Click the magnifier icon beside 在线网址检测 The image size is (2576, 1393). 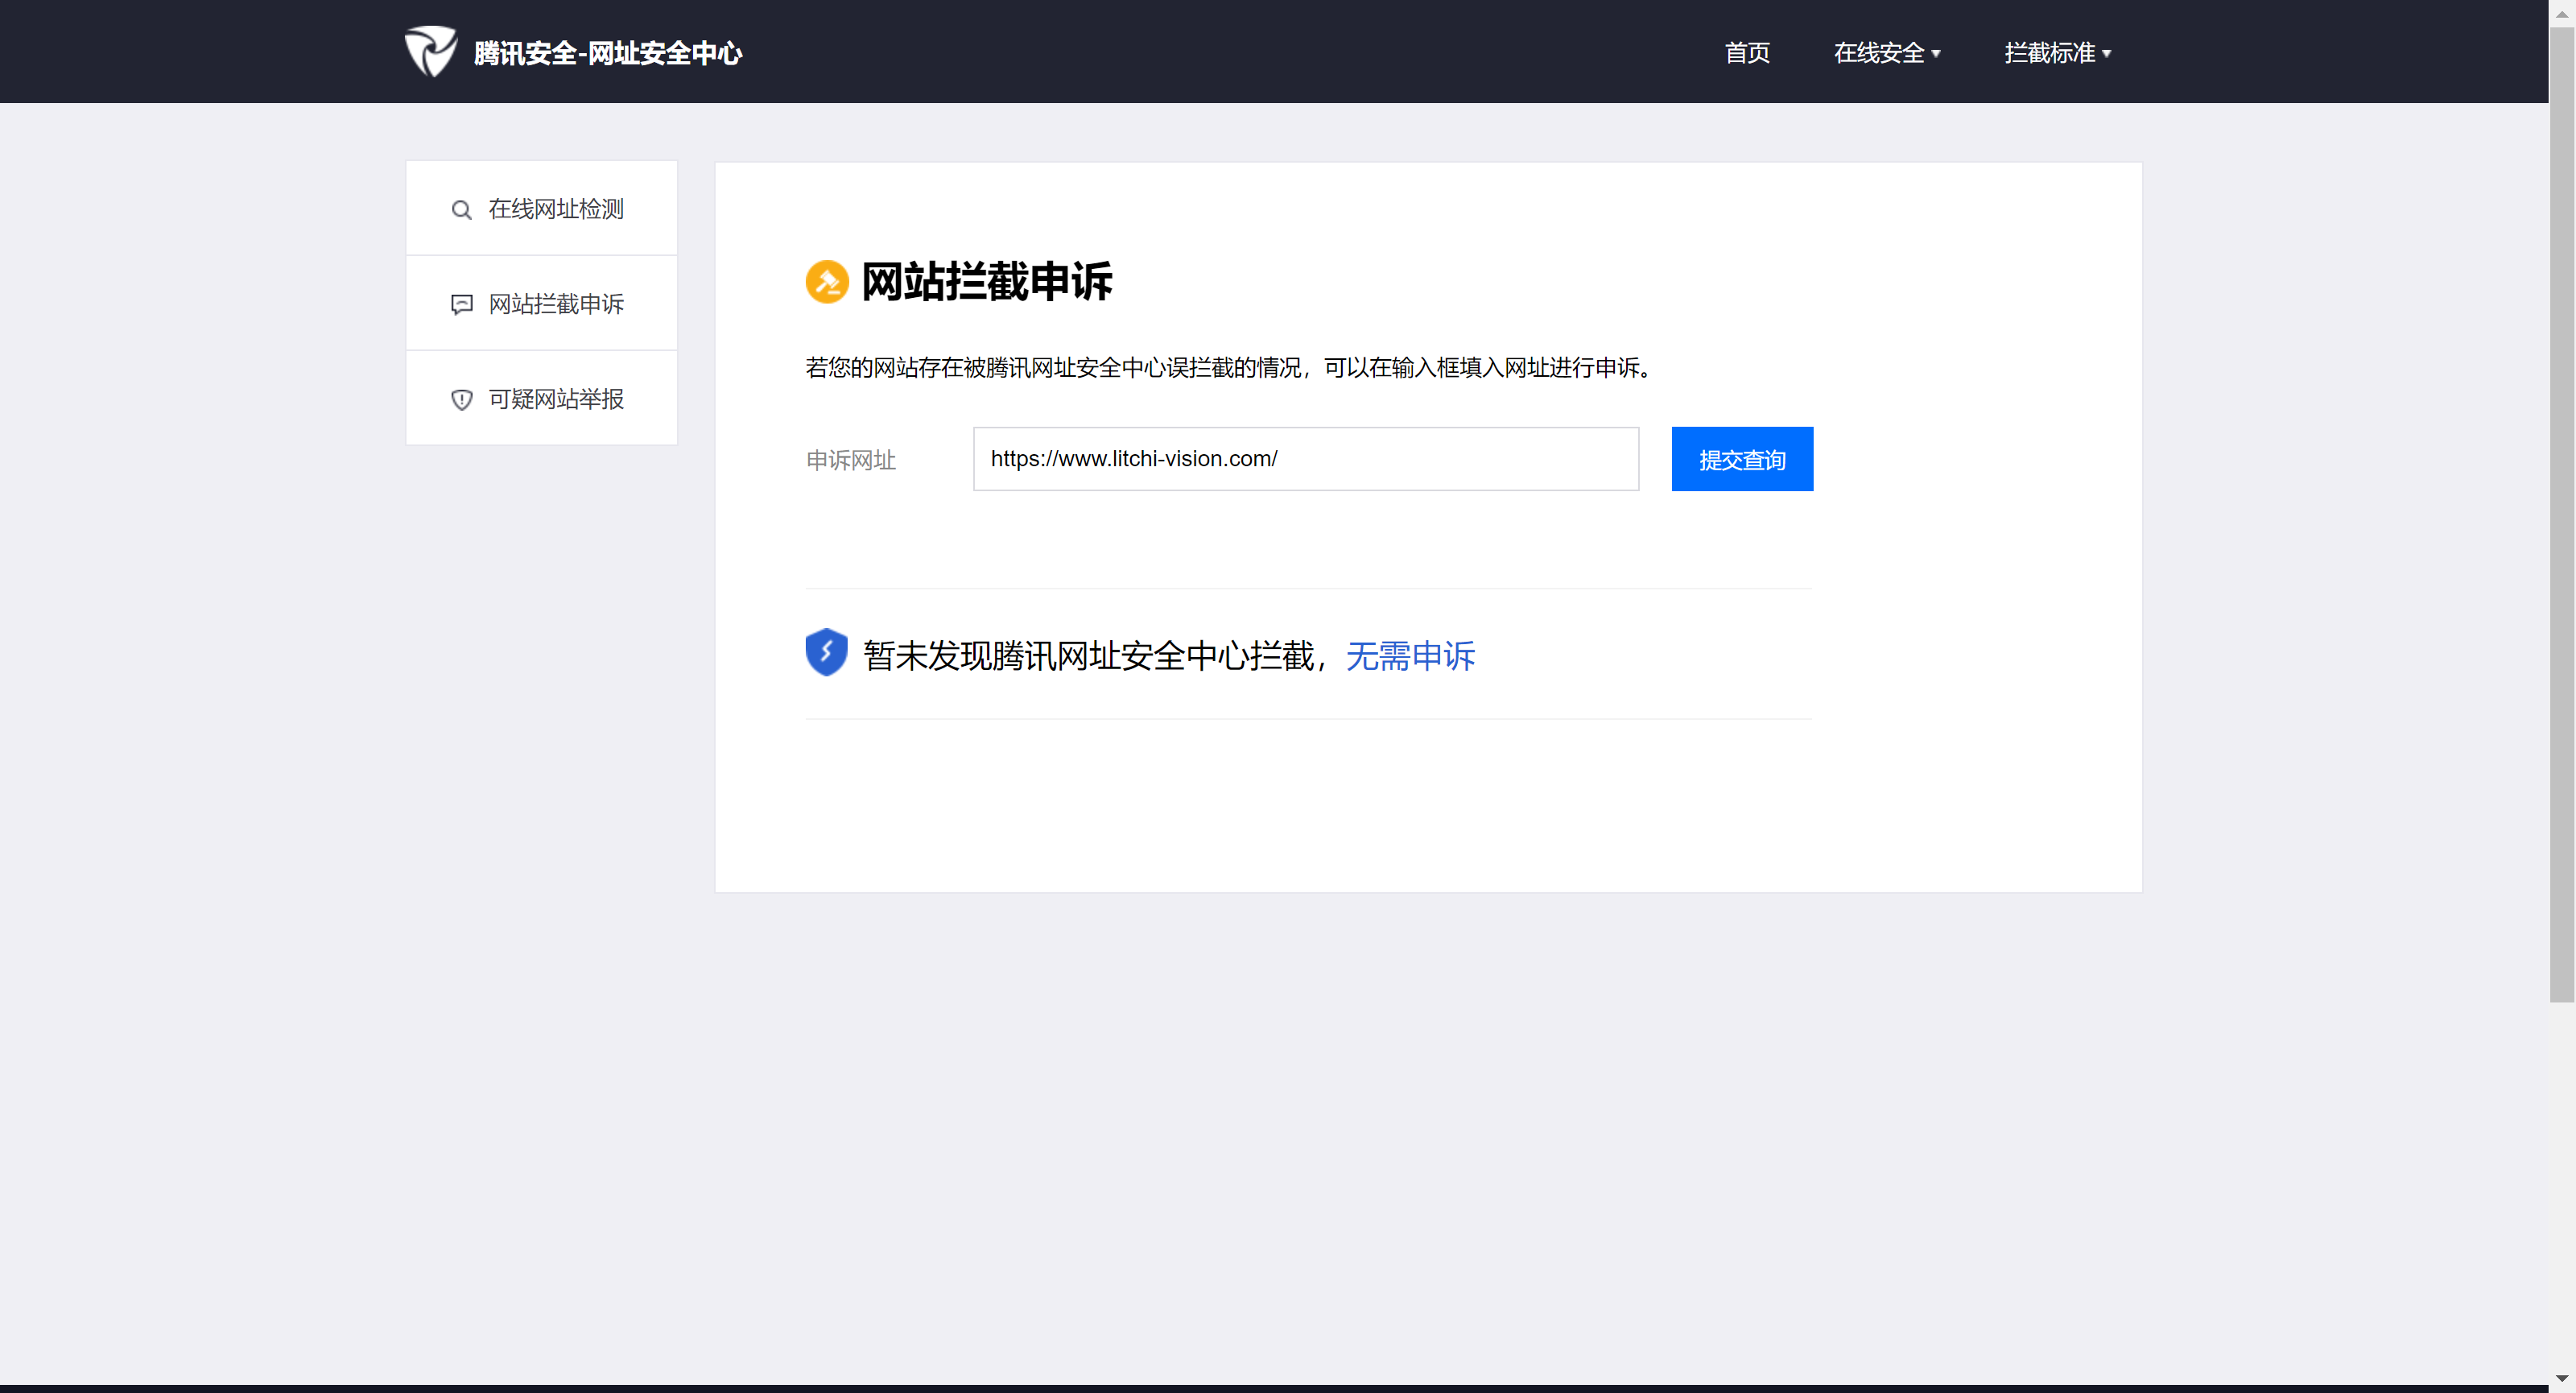(461, 210)
